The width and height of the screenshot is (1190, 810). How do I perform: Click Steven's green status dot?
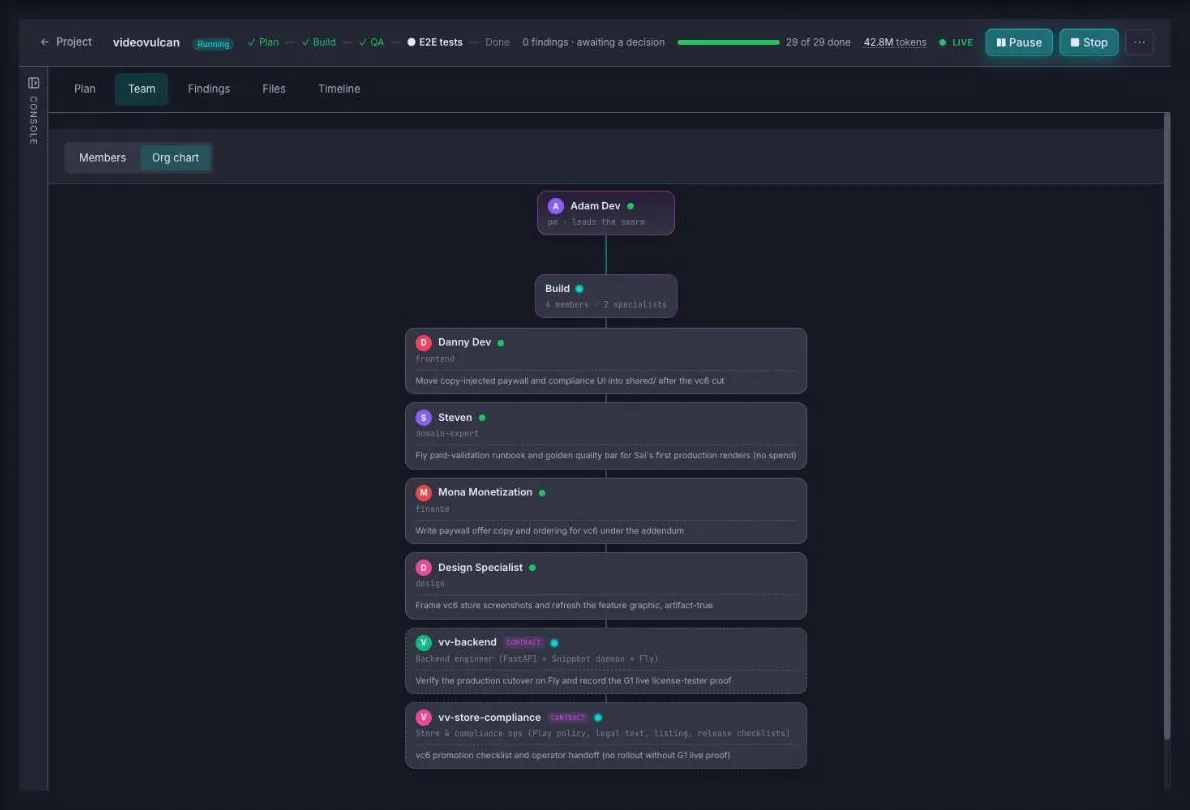(482, 418)
